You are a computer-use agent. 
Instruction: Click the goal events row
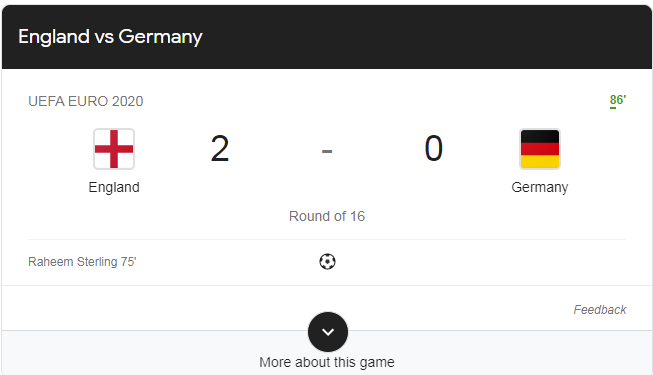click(x=327, y=262)
